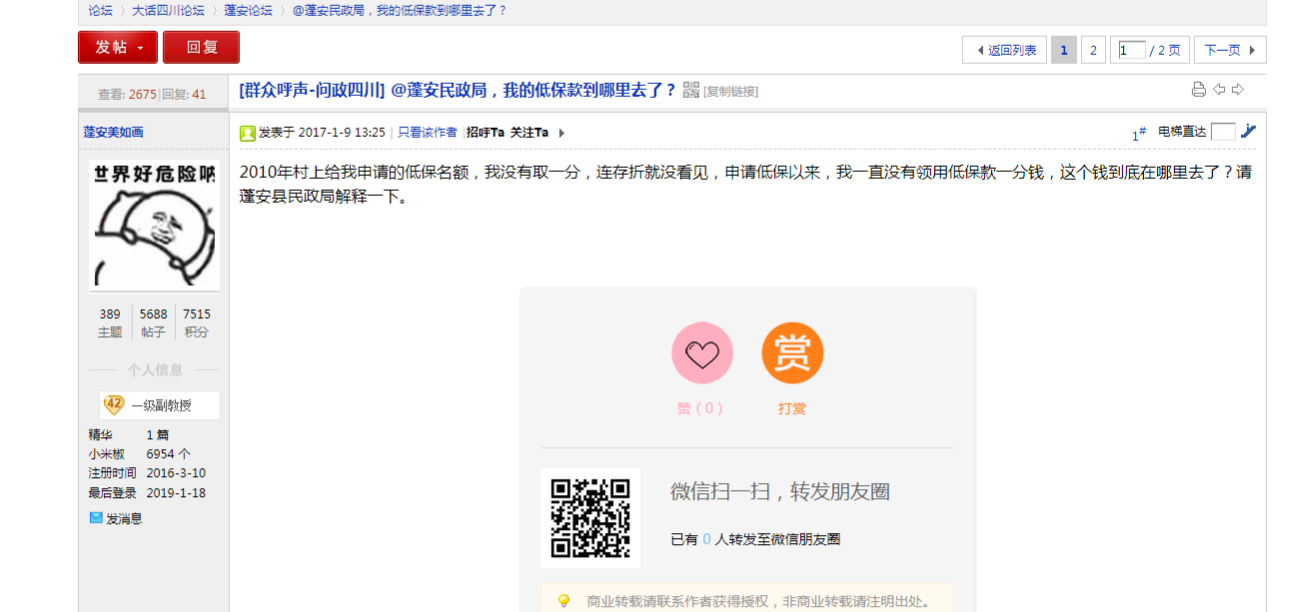Screen dimensions: 1291x612
Task: Go to page 2 in pagination
Action: tap(1093, 50)
